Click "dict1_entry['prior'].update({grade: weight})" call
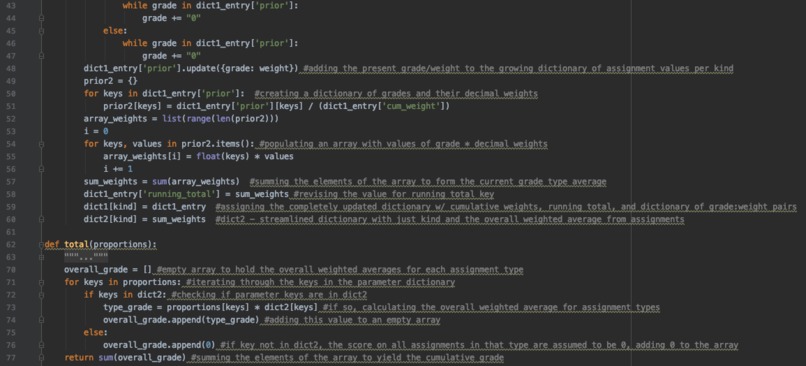 [x=191, y=68]
